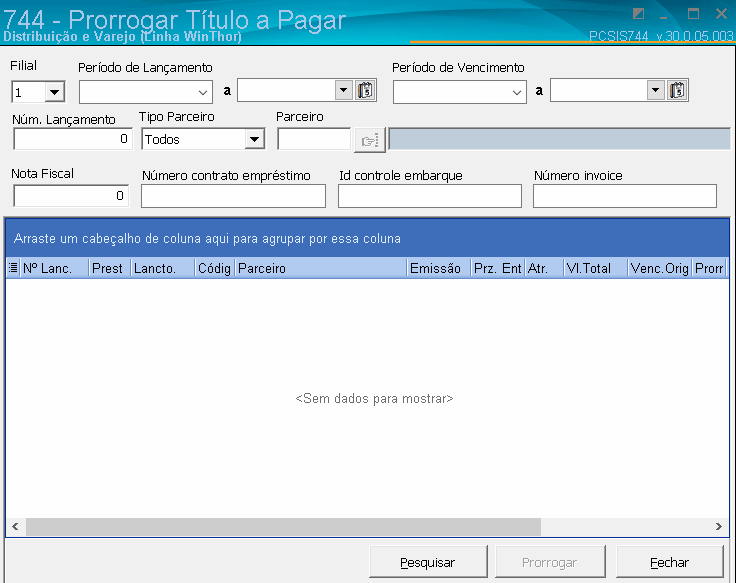
Task: Focus Período de Vencimento end date field
Action: (x=599, y=90)
